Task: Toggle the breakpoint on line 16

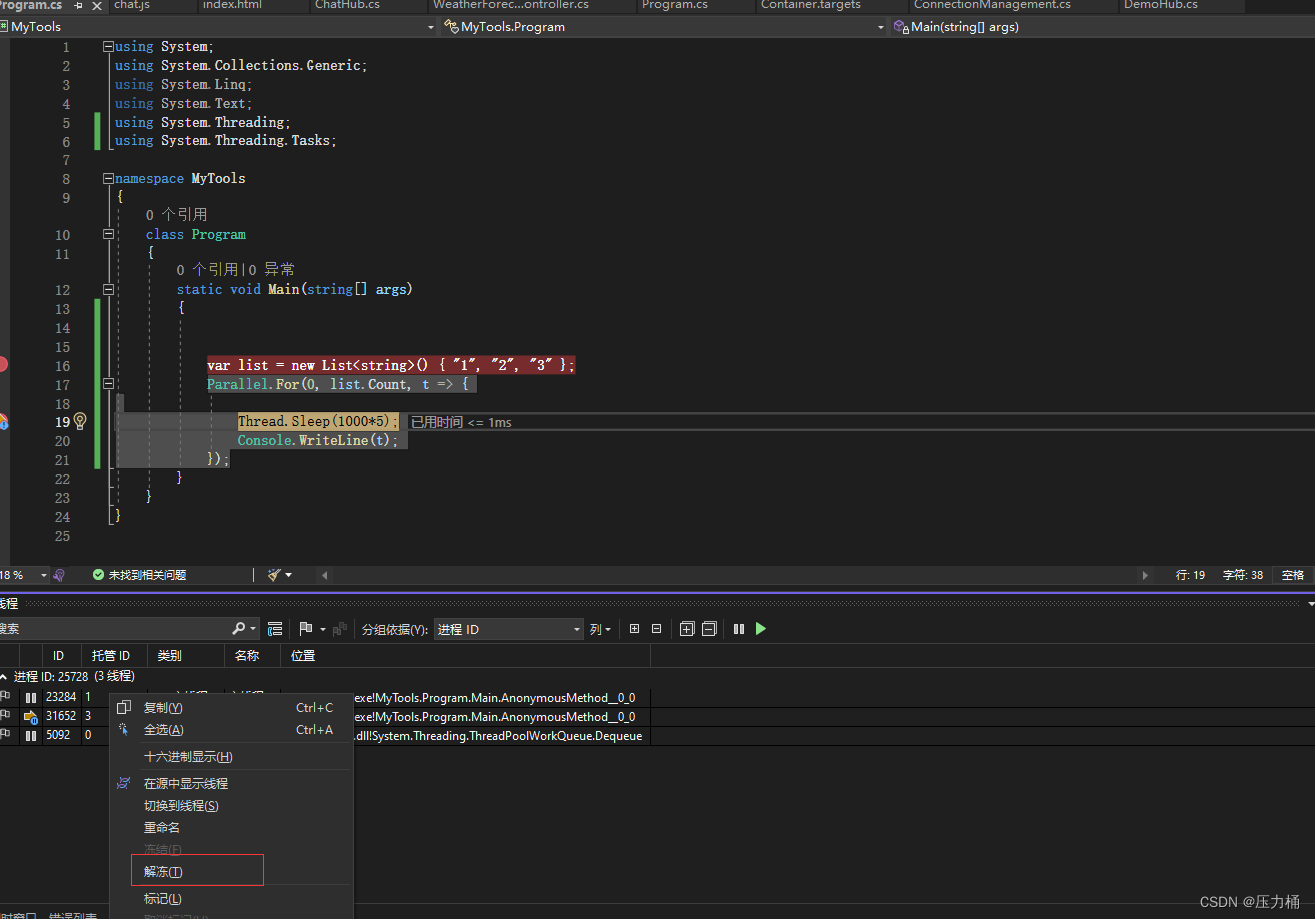Action: 3,365
